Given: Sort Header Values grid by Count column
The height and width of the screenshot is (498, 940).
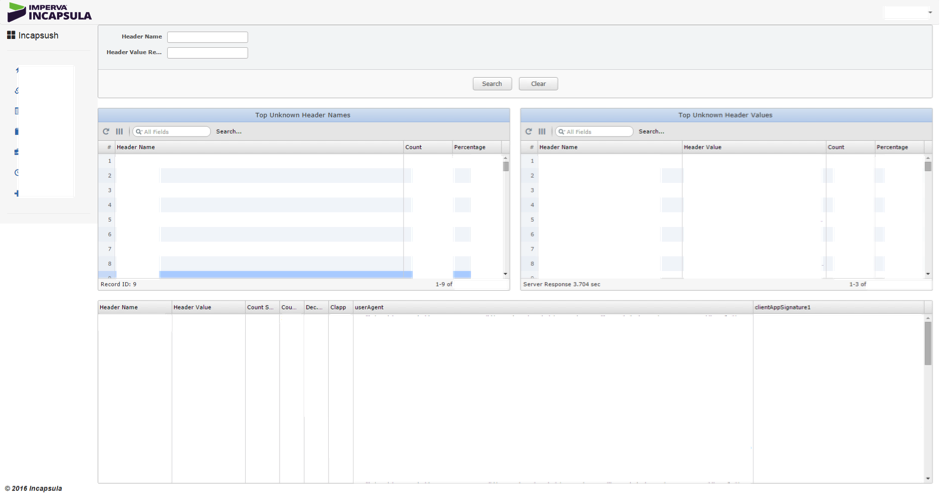Looking at the screenshot, I should pos(851,147).
